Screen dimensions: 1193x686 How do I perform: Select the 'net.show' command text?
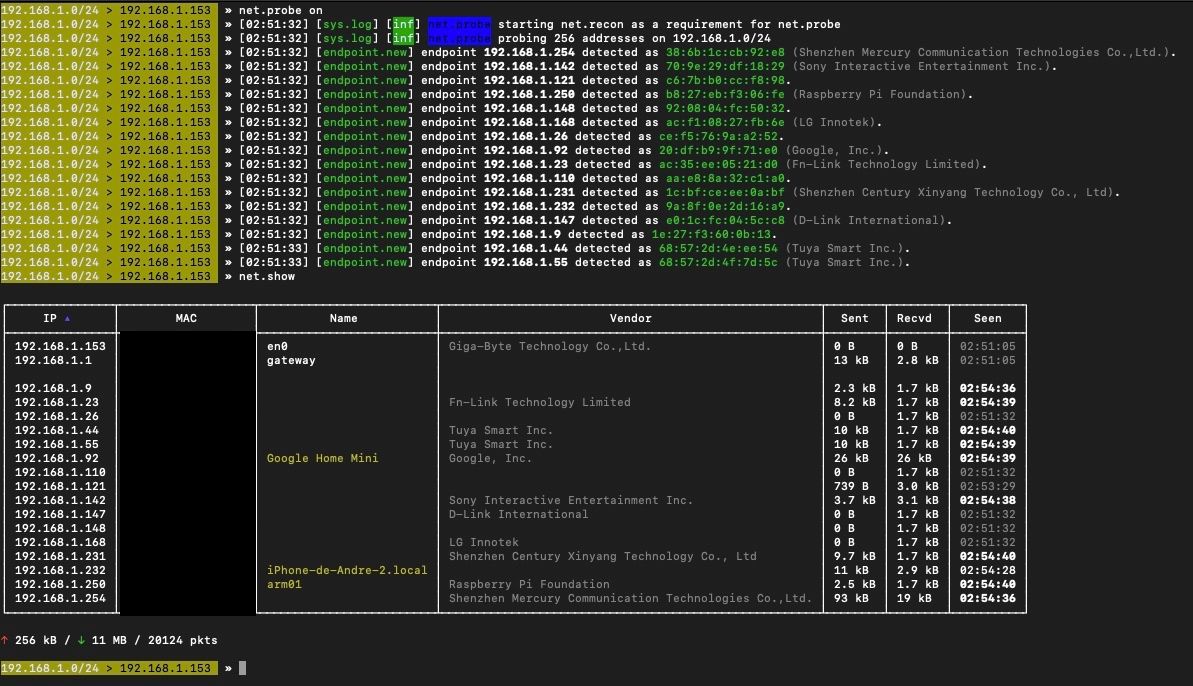click(x=267, y=277)
